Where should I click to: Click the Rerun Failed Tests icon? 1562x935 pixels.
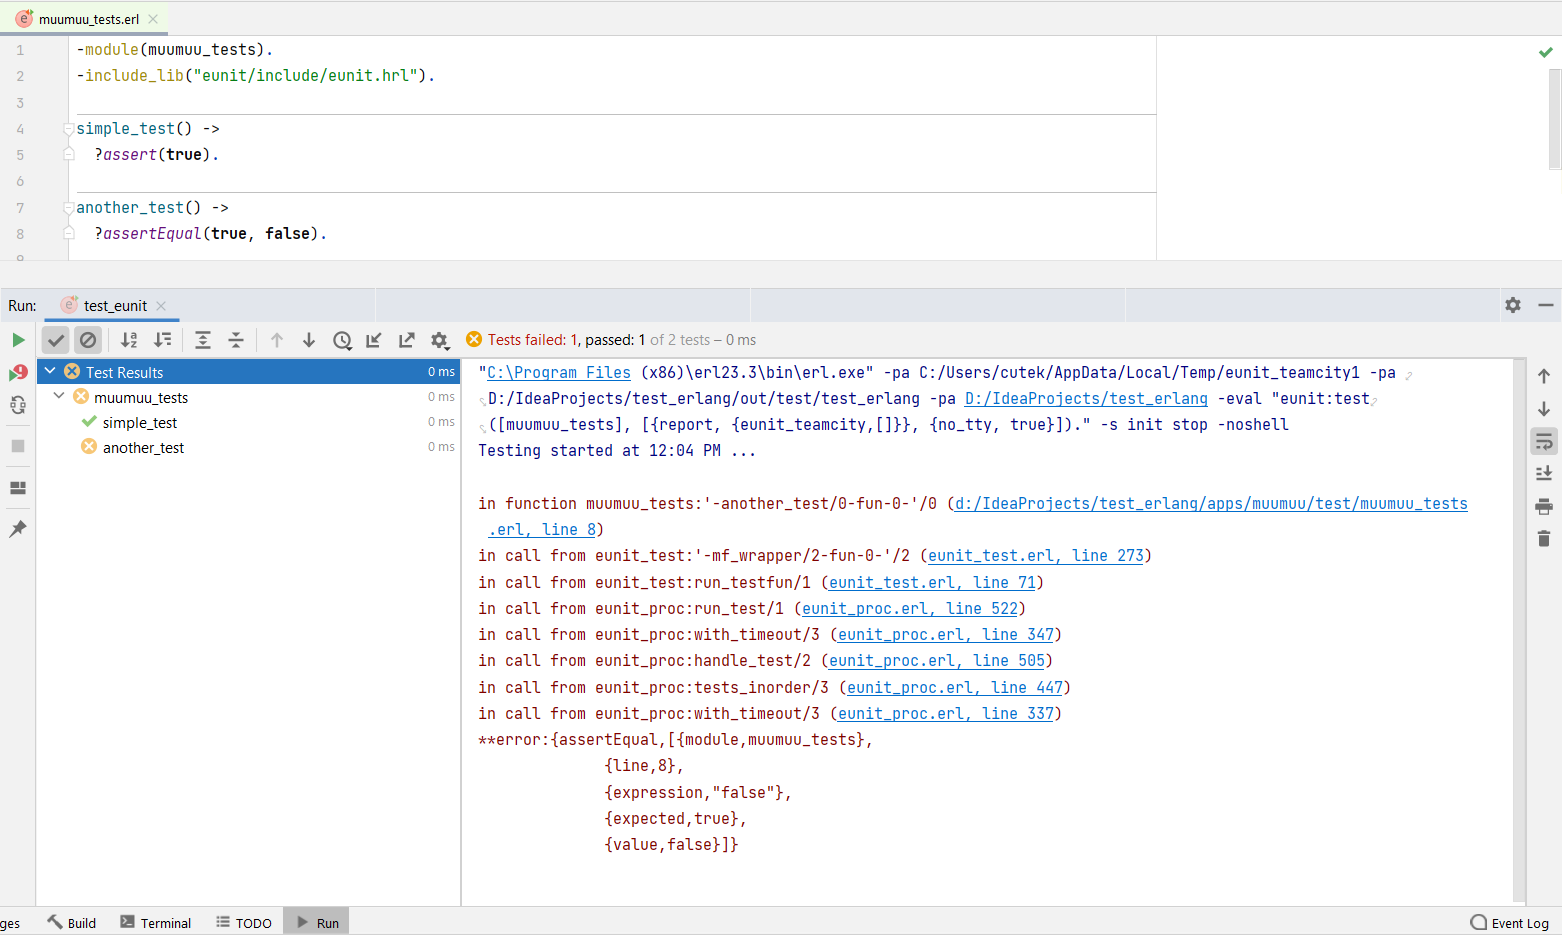(x=18, y=373)
